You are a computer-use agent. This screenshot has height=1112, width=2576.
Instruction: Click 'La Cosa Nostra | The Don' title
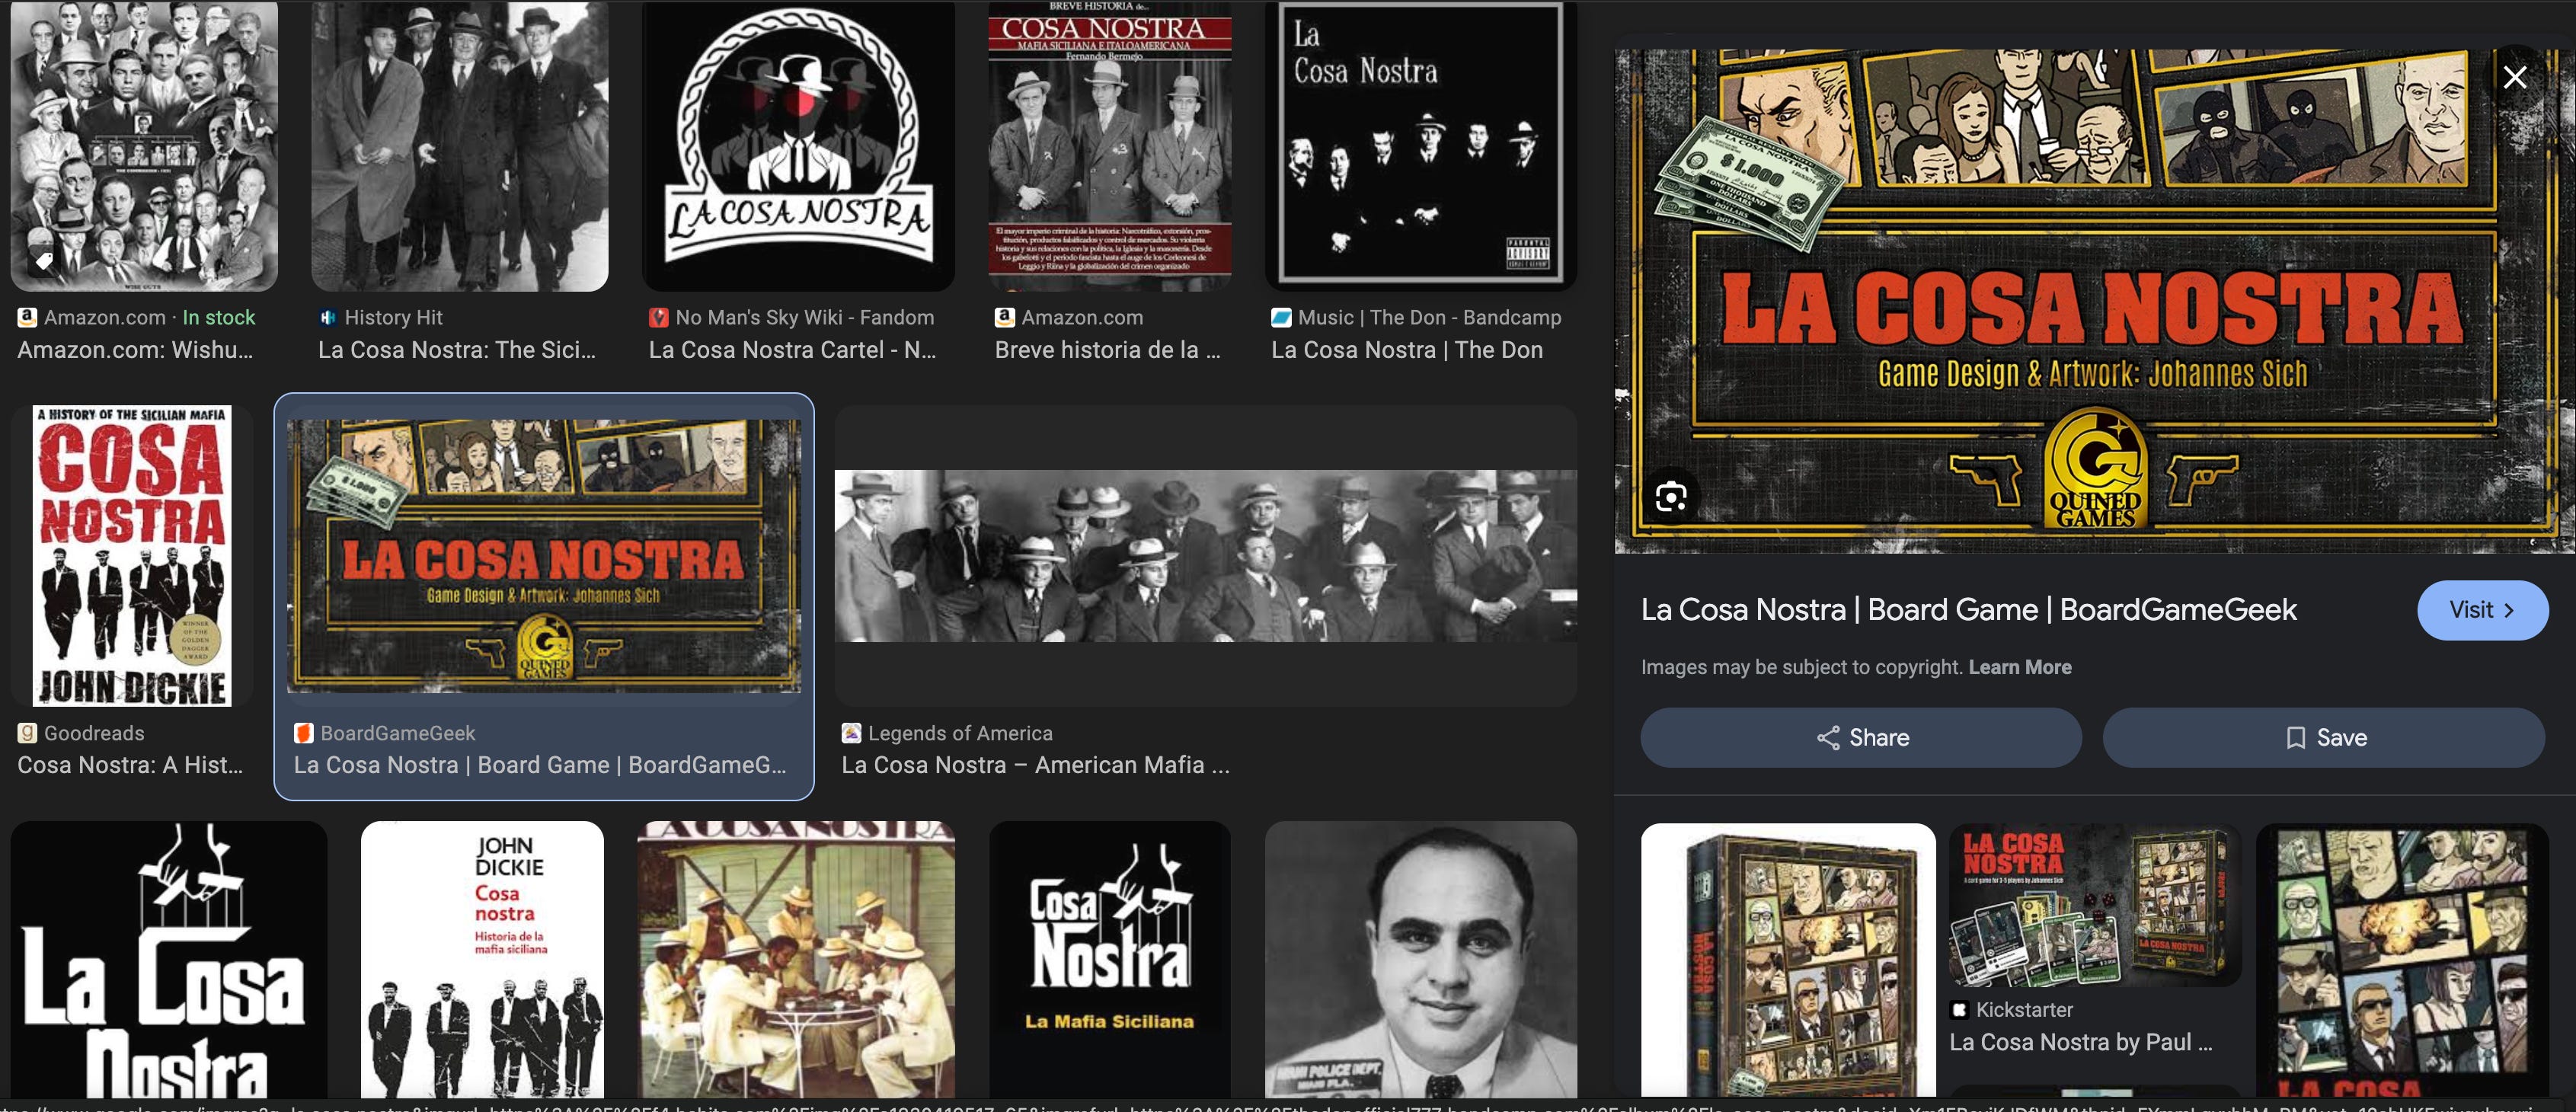click(x=1407, y=350)
